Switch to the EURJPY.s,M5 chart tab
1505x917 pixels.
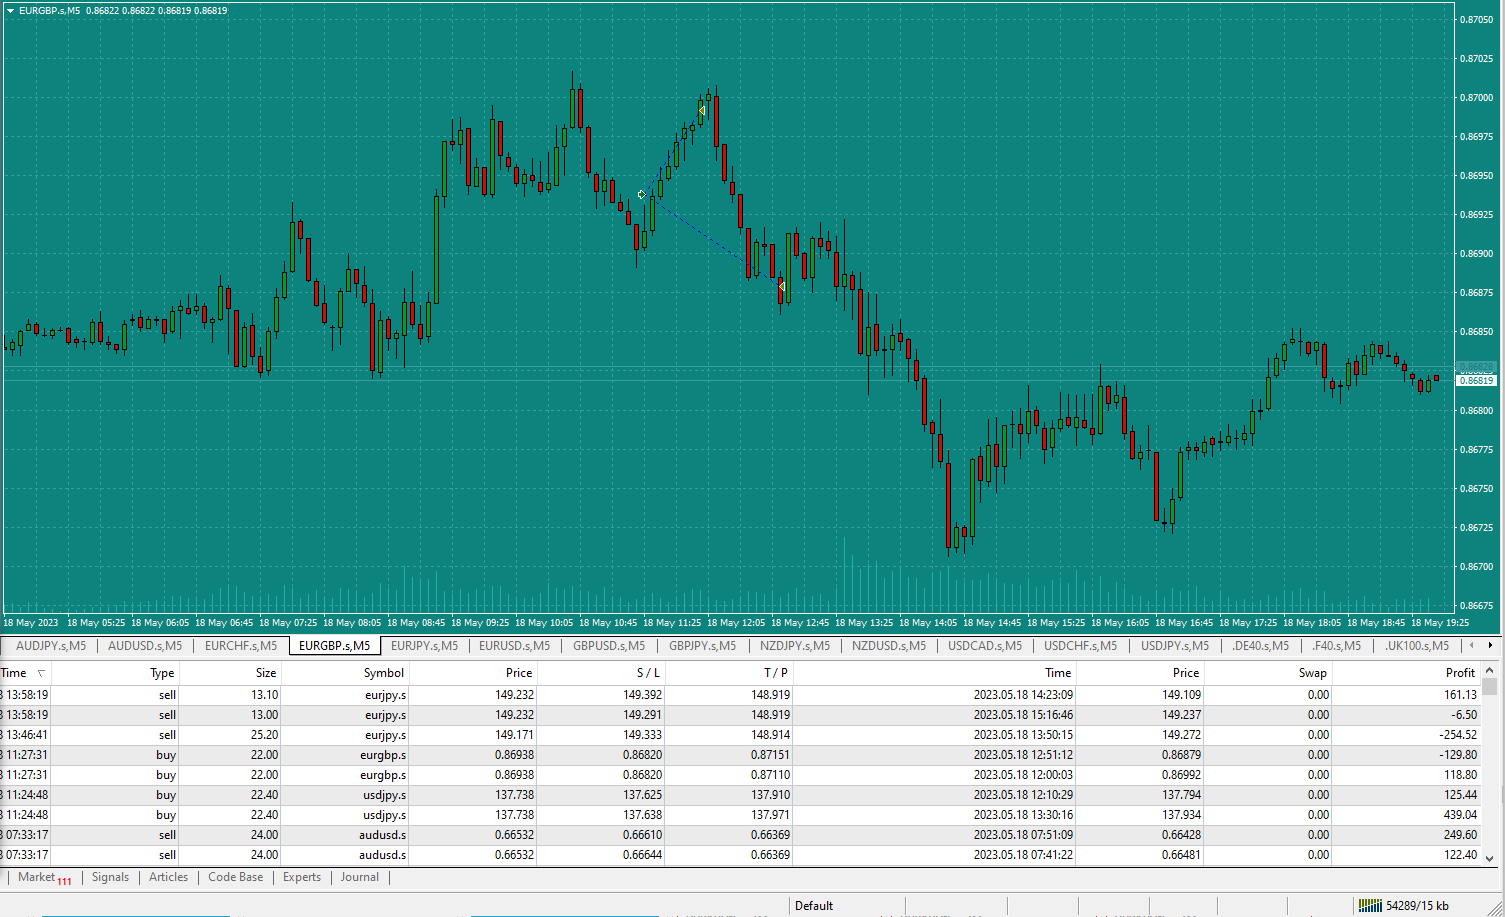[x=424, y=646]
